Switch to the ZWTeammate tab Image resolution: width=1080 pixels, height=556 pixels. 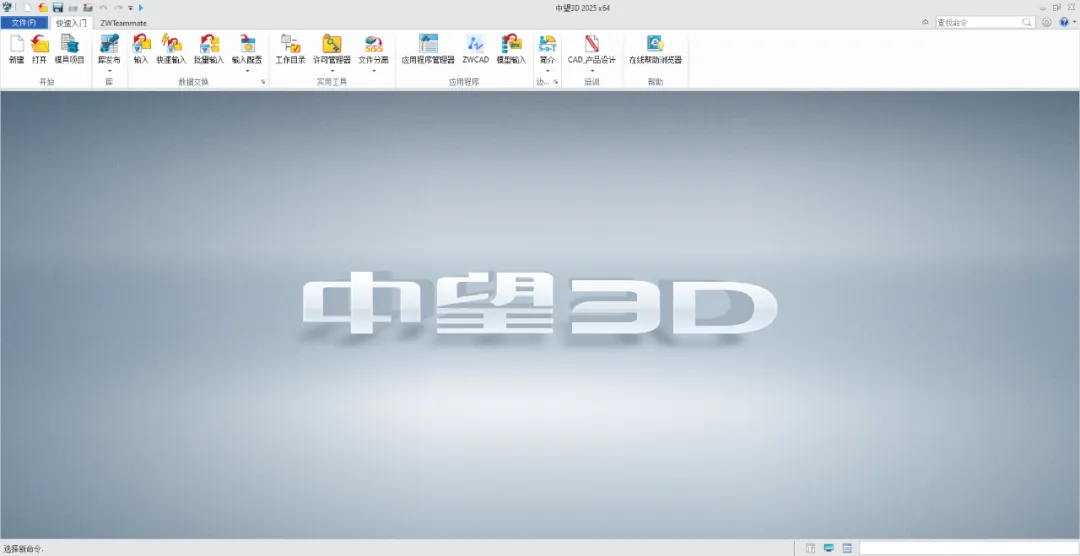pos(123,23)
